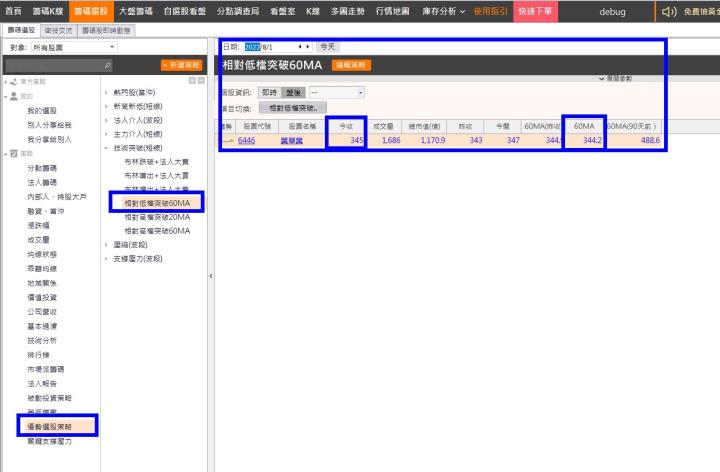Select 優勢選股策略 category

point(50,427)
